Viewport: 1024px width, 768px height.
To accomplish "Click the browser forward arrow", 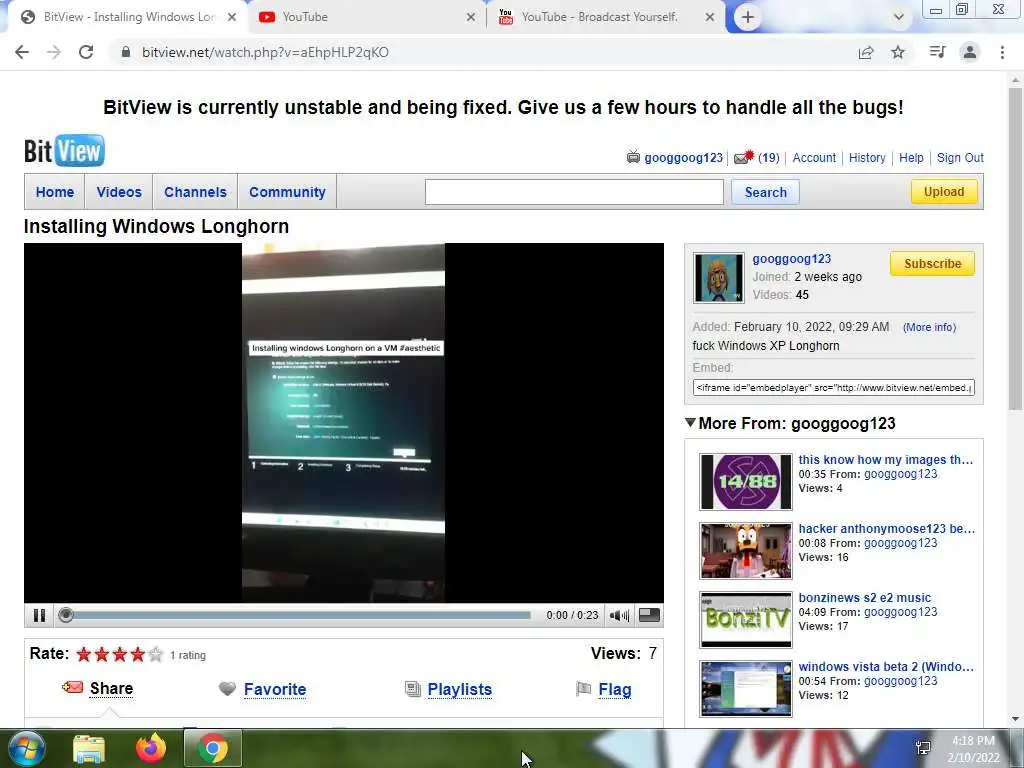I will (54, 52).
